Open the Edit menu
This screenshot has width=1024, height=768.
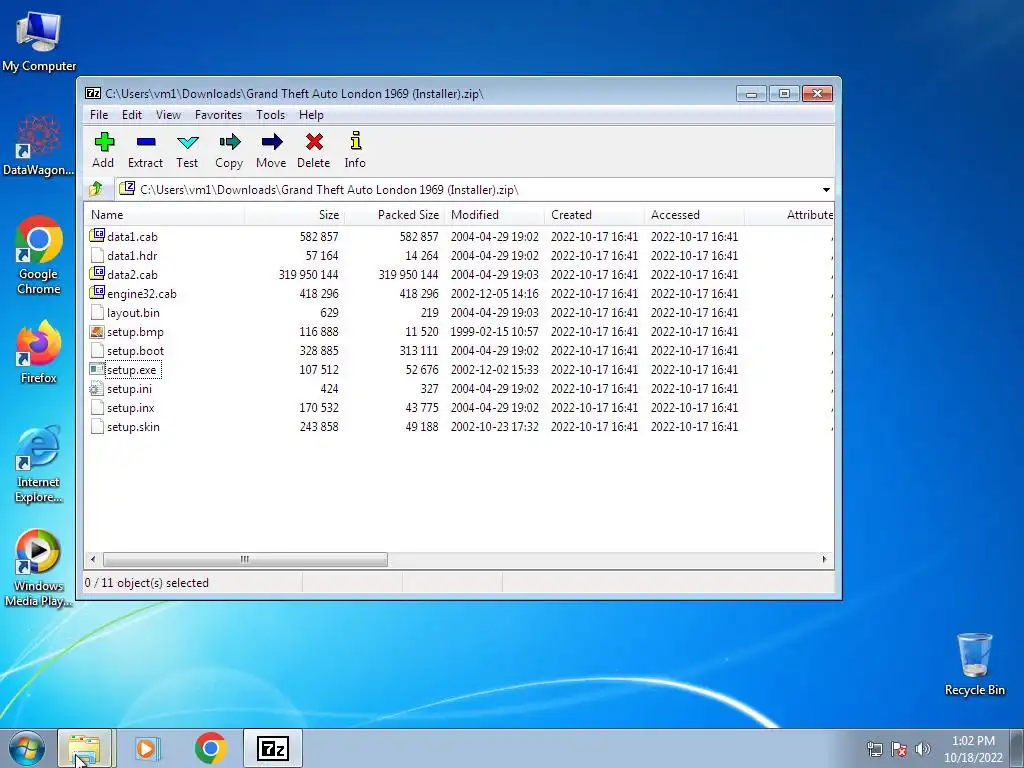132,115
